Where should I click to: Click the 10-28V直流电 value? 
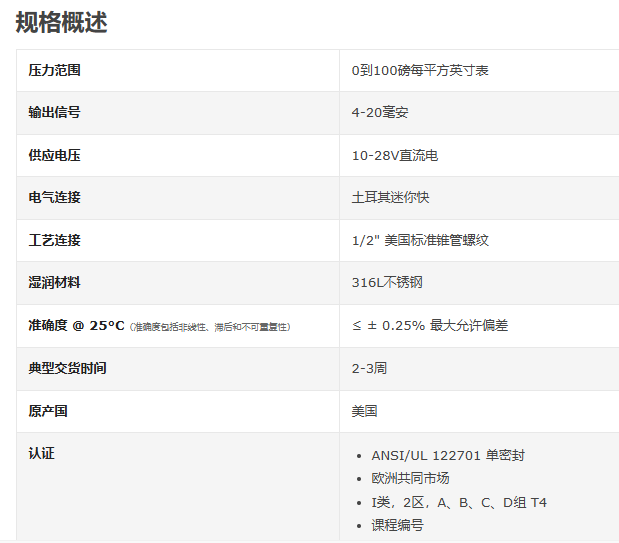394,155
